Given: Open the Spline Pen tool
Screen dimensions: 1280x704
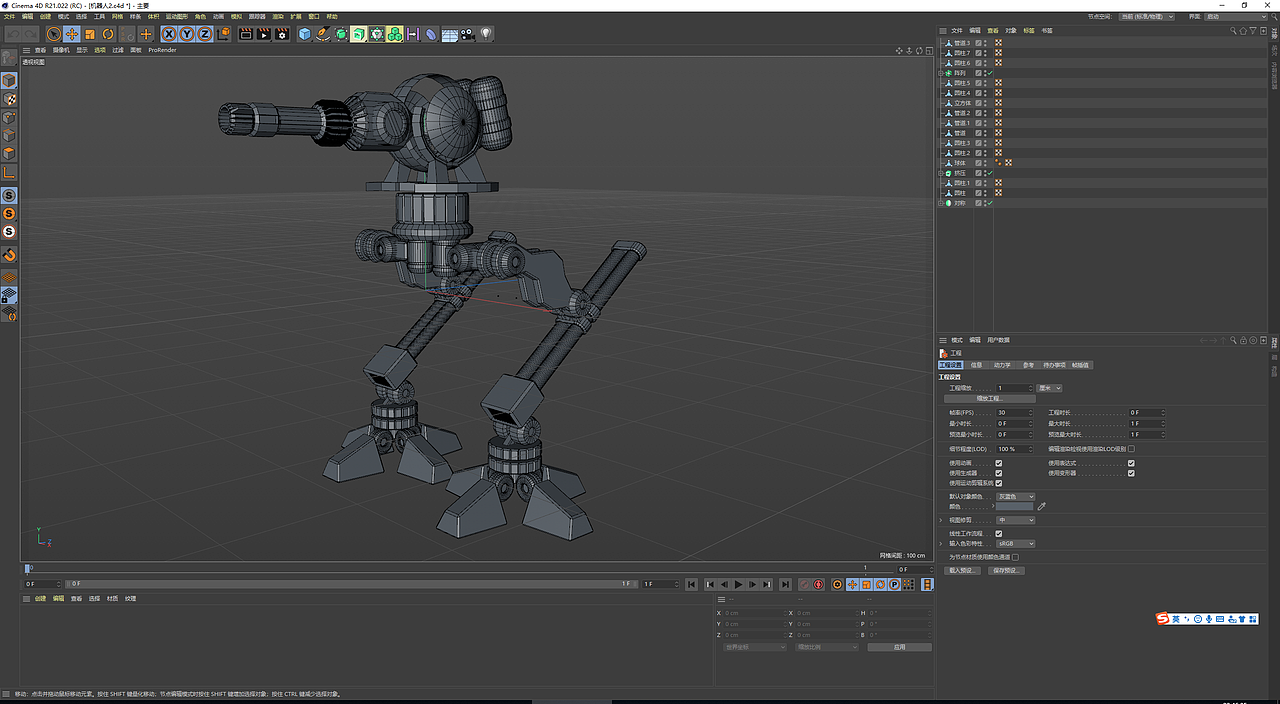Looking at the screenshot, I should (323, 34).
